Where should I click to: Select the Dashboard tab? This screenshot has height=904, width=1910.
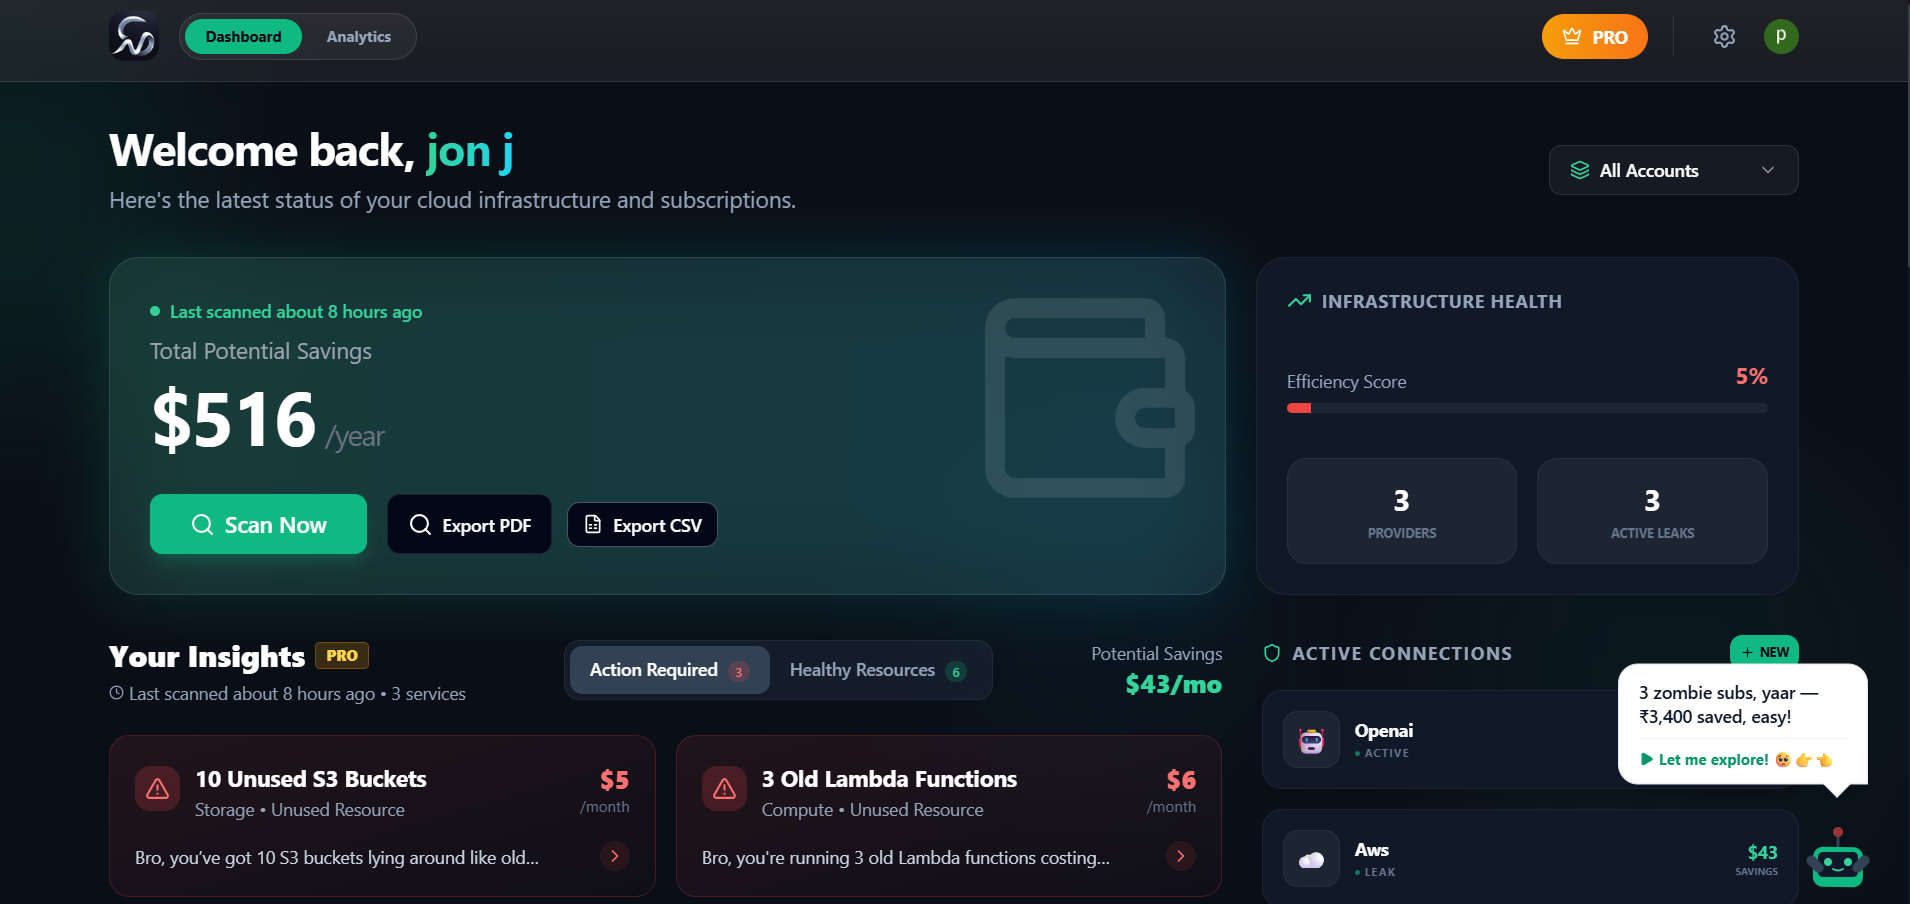(242, 36)
